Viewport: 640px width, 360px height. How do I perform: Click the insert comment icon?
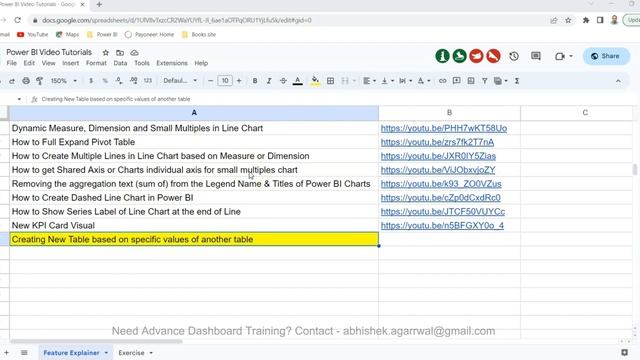tap(457, 81)
